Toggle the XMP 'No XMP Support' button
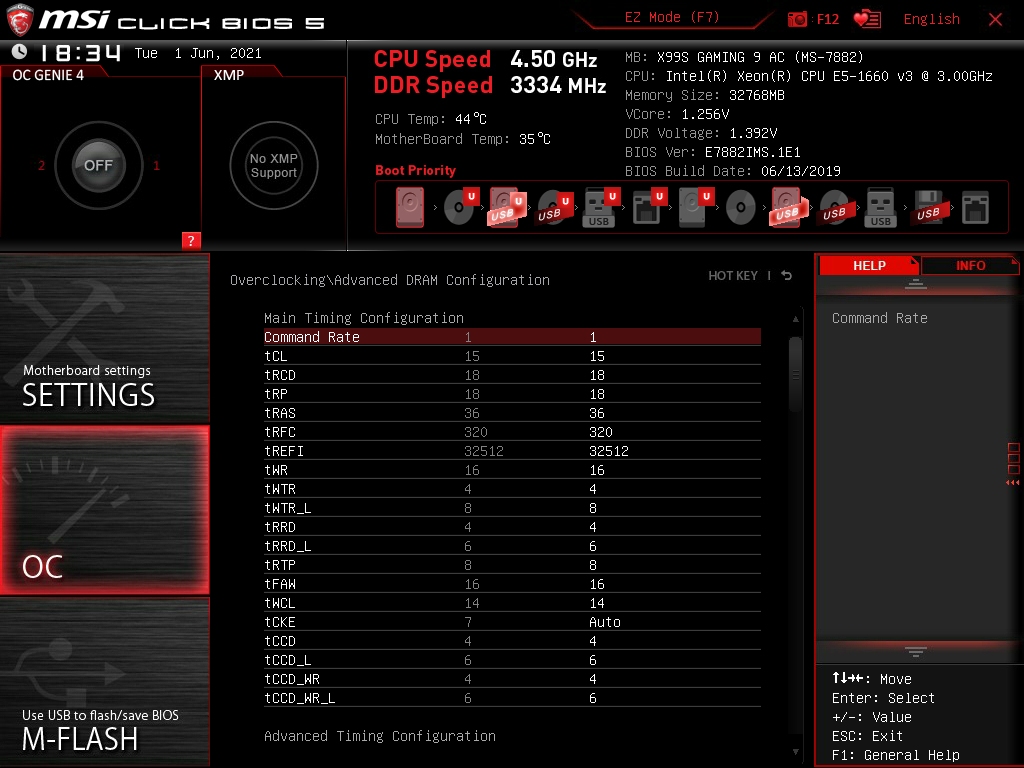This screenshot has height=768, width=1024. (x=274, y=165)
